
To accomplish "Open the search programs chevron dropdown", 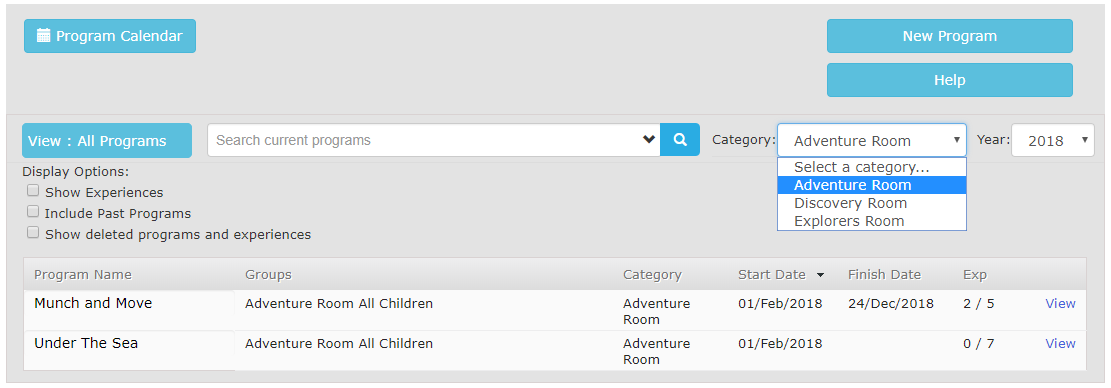I will 648,139.
